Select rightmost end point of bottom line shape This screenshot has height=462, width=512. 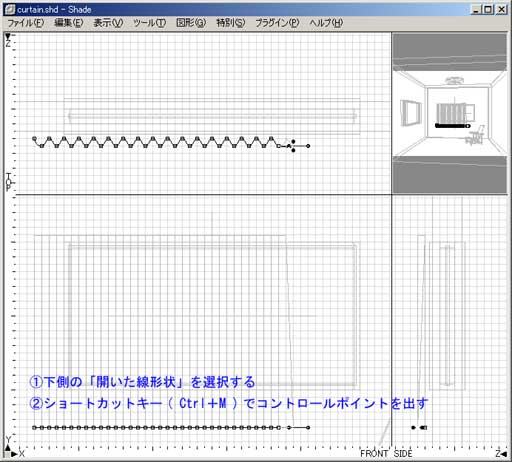[308, 428]
